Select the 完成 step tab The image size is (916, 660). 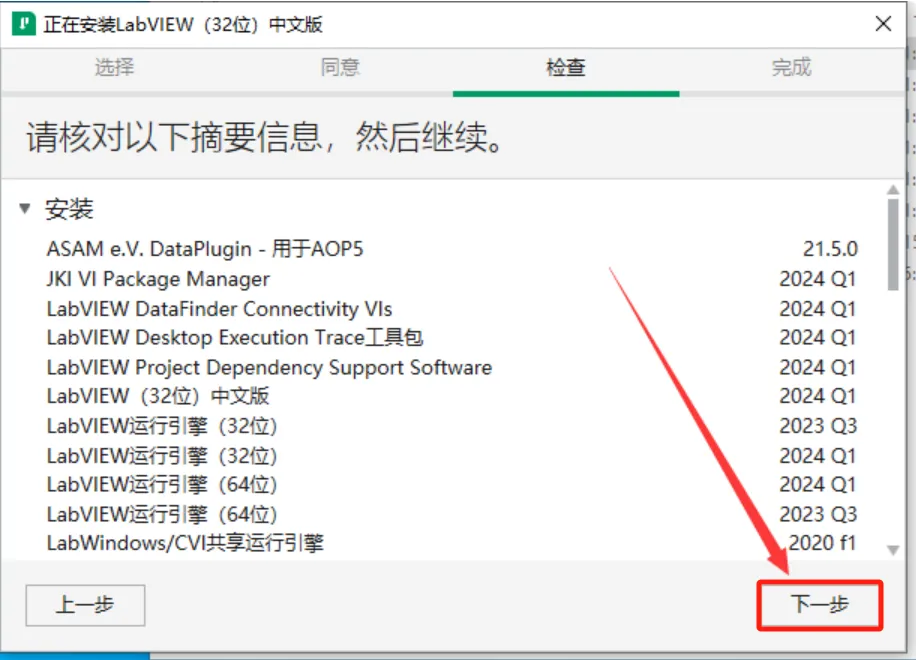coord(792,67)
